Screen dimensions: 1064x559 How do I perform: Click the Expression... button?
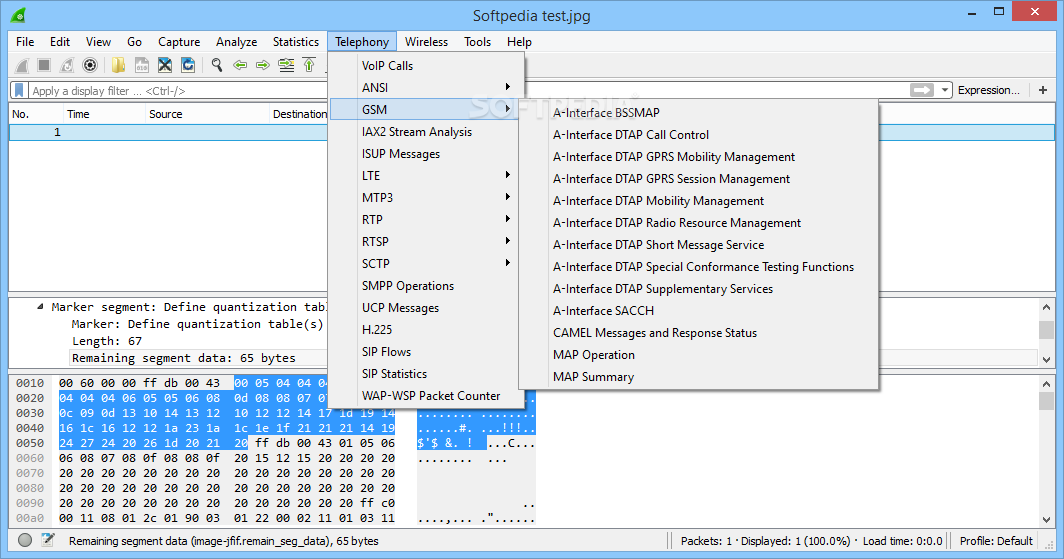click(989, 90)
